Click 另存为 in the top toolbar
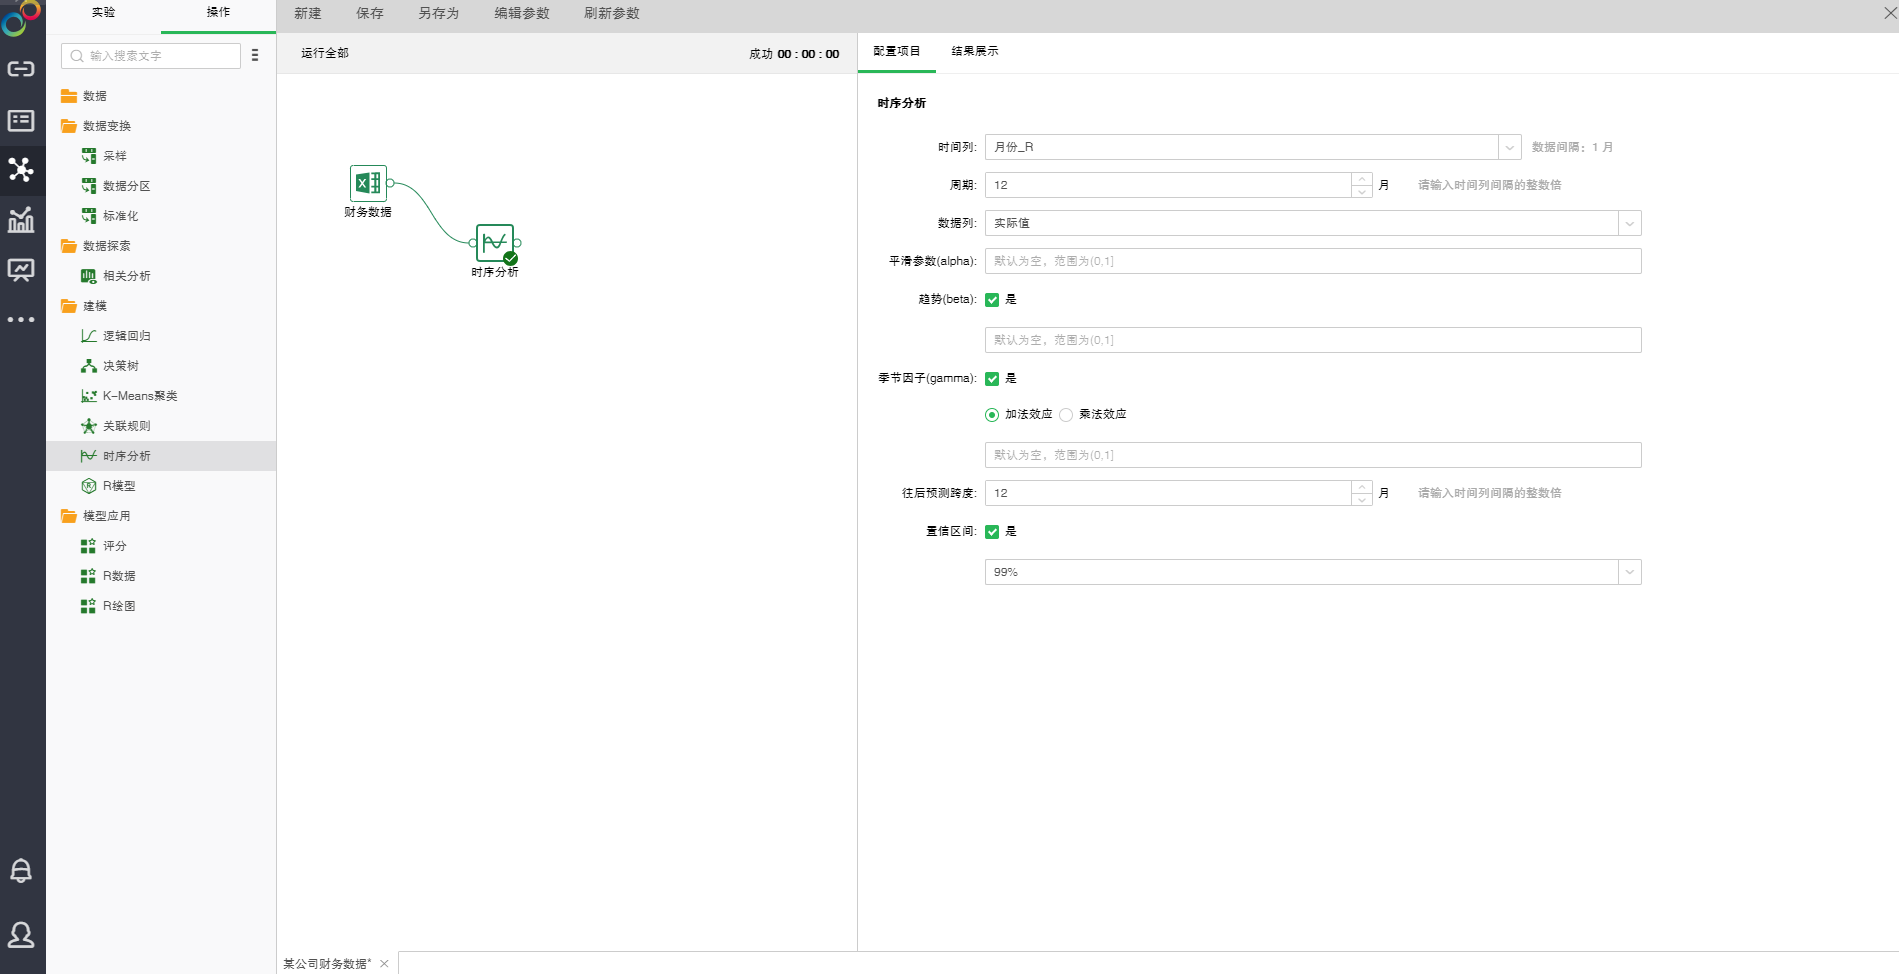The height and width of the screenshot is (974, 1899). tap(438, 13)
